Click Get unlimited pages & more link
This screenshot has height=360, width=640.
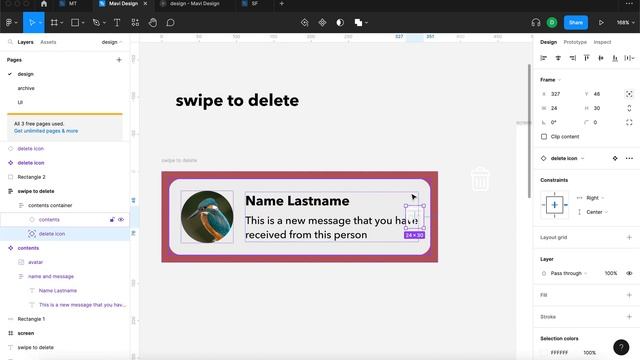pyautogui.click(x=46, y=131)
